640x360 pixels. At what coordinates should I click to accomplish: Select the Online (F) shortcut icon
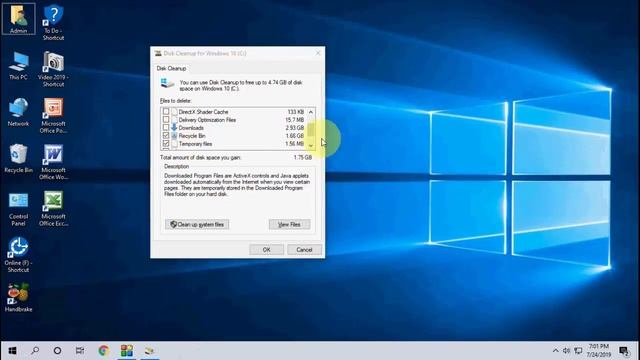coord(18,255)
